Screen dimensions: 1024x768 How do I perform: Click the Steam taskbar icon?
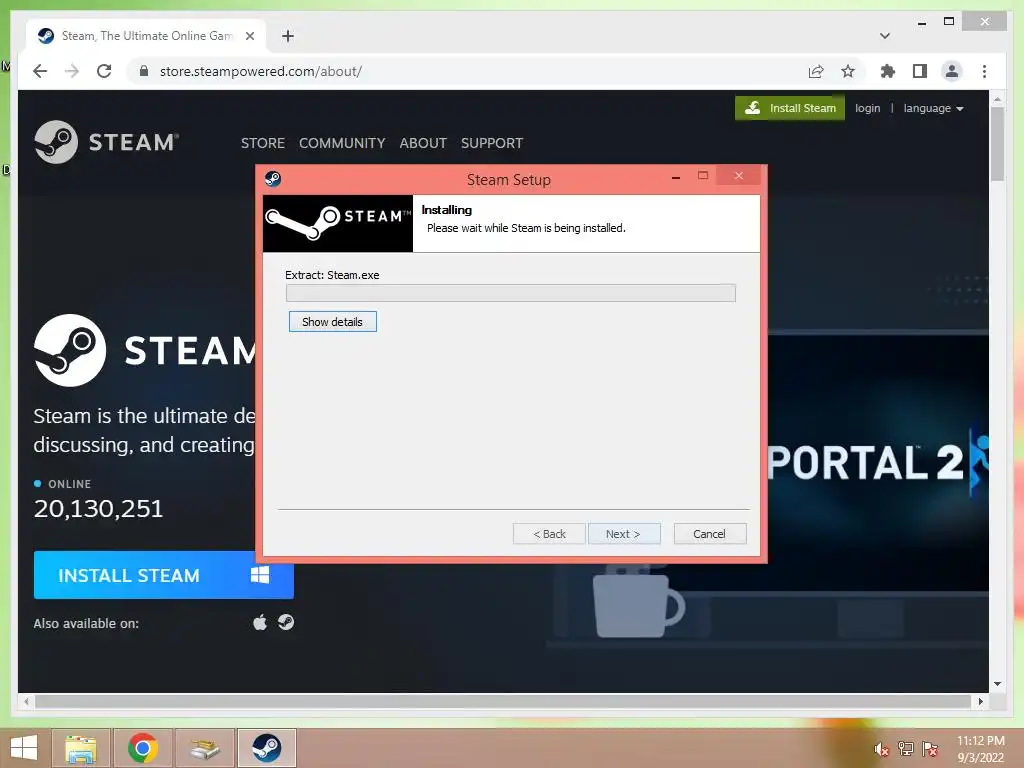(x=266, y=748)
